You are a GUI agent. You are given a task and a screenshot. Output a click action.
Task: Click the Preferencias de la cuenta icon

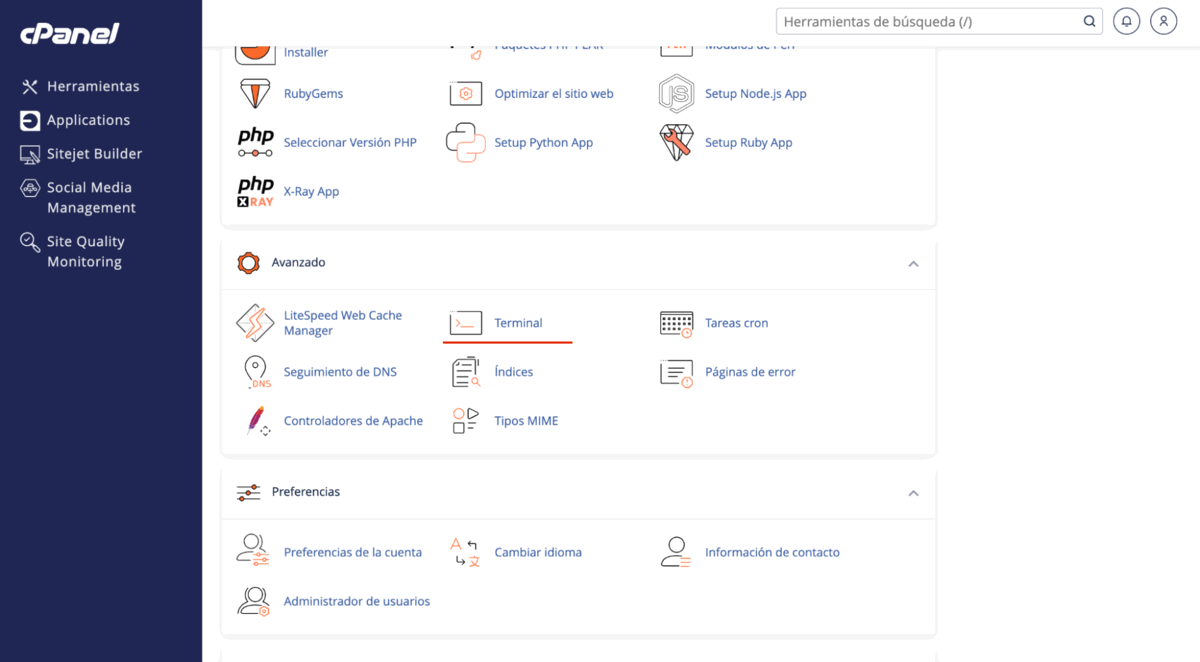(254, 551)
